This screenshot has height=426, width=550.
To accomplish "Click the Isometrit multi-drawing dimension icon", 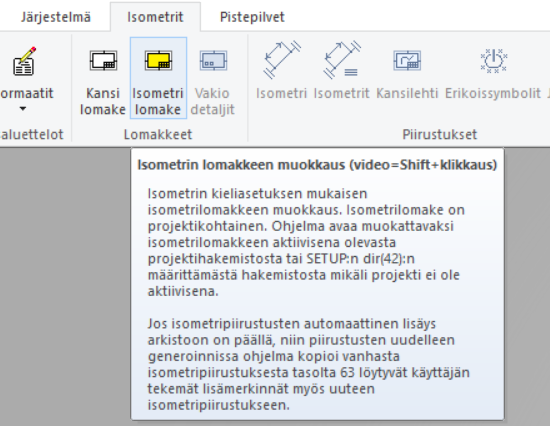I will [x=342, y=59].
